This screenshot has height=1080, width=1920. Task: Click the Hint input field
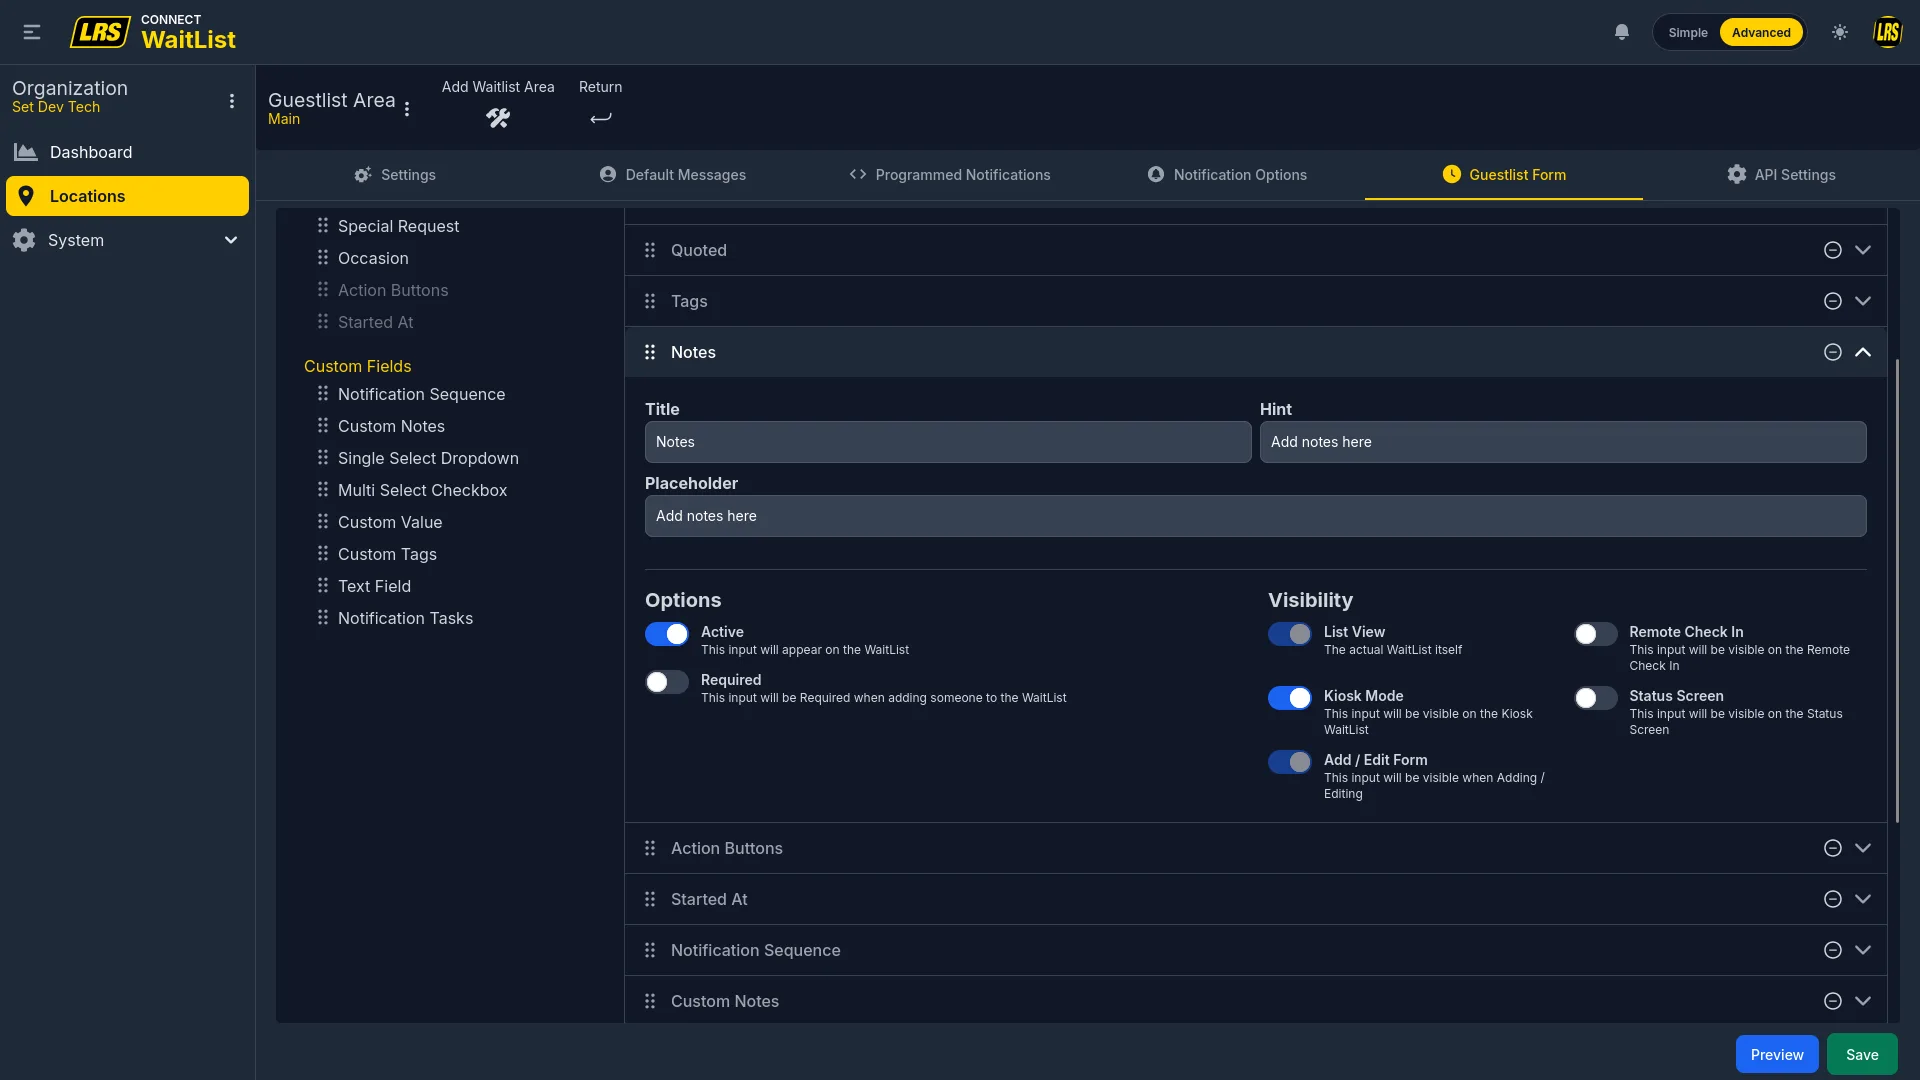pyautogui.click(x=1563, y=442)
